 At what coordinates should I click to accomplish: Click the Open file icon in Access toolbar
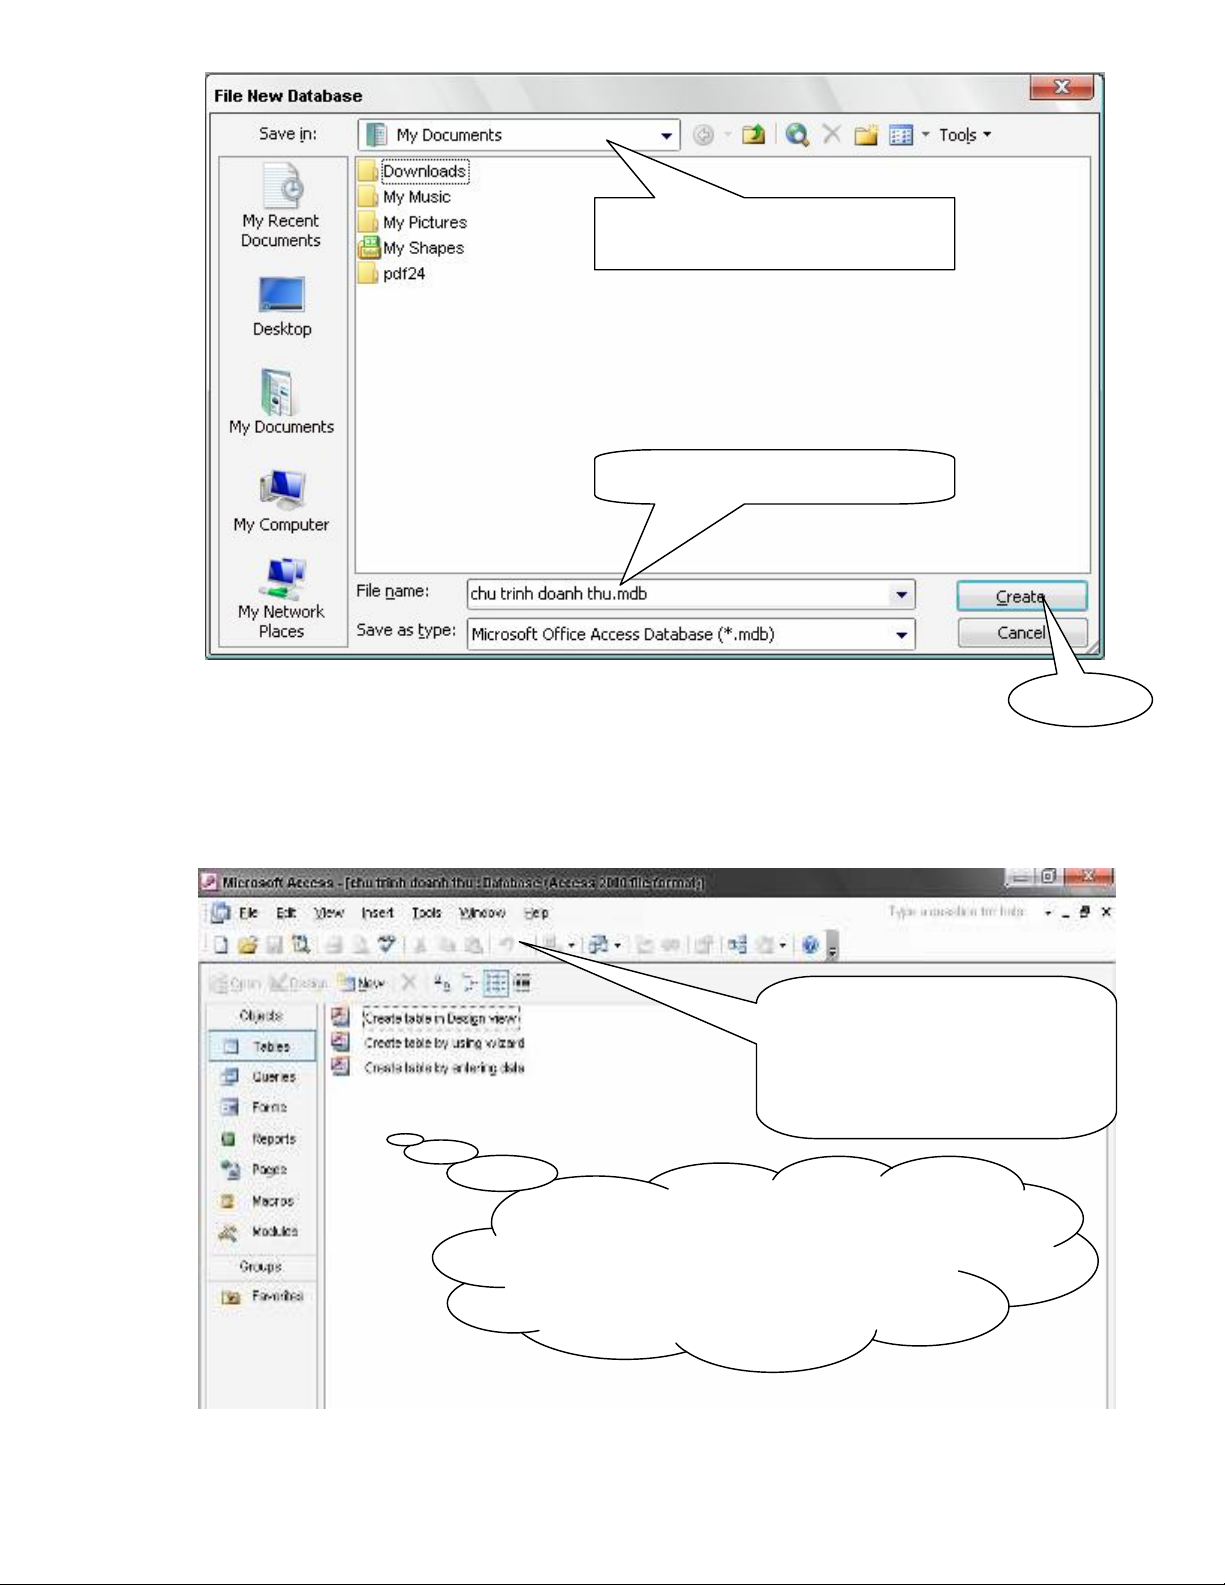[x=247, y=945]
